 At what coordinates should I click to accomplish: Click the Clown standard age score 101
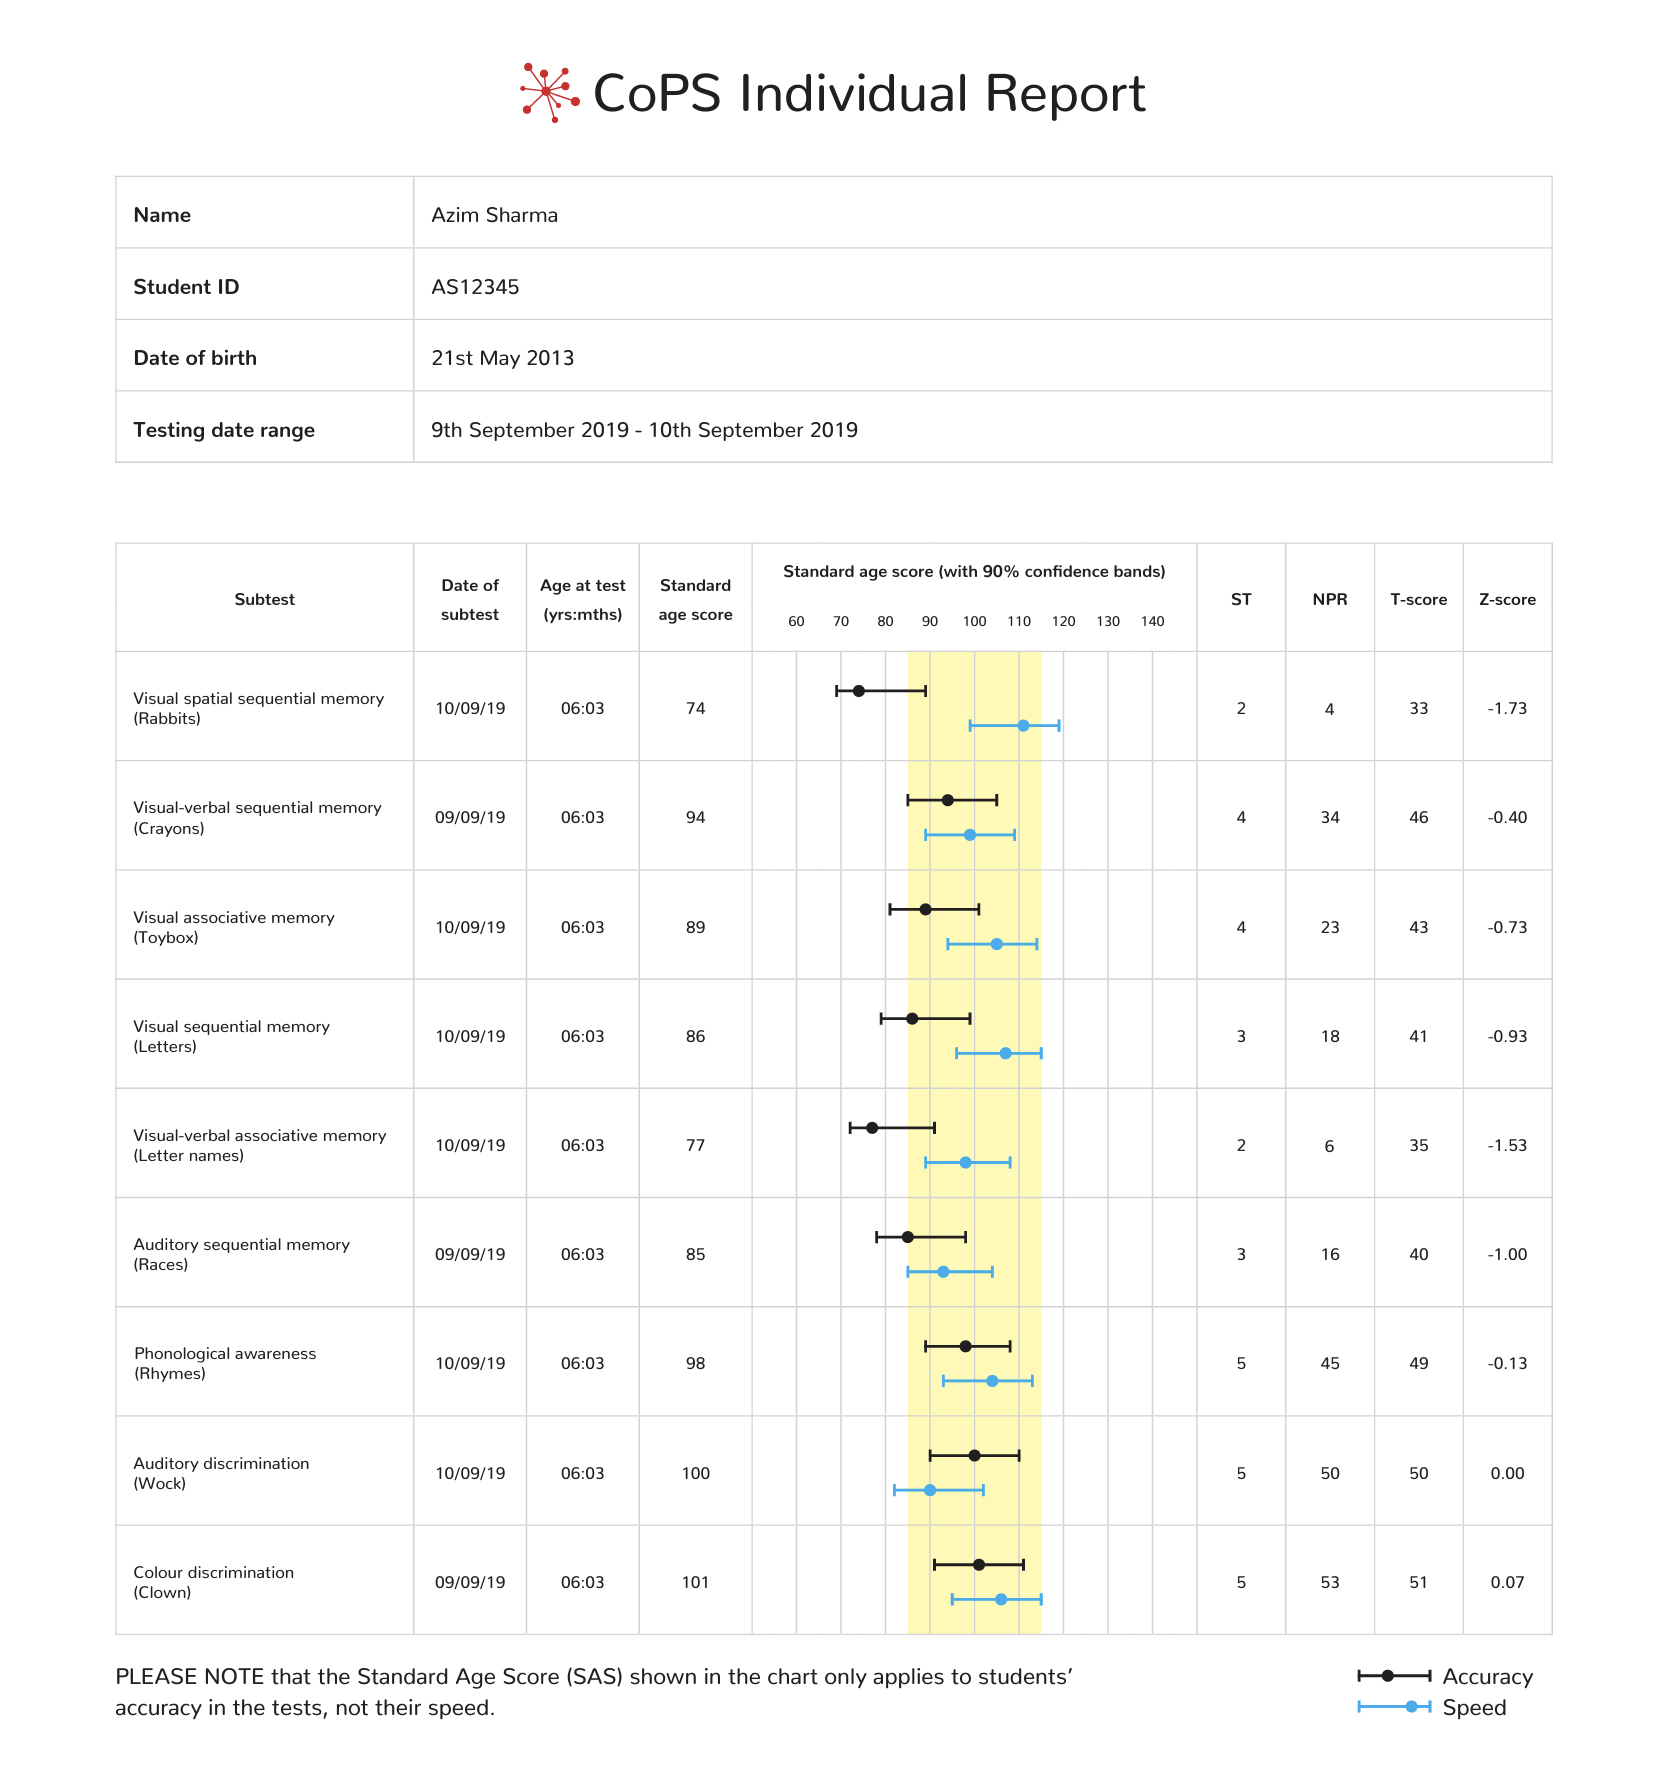(x=695, y=1582)
